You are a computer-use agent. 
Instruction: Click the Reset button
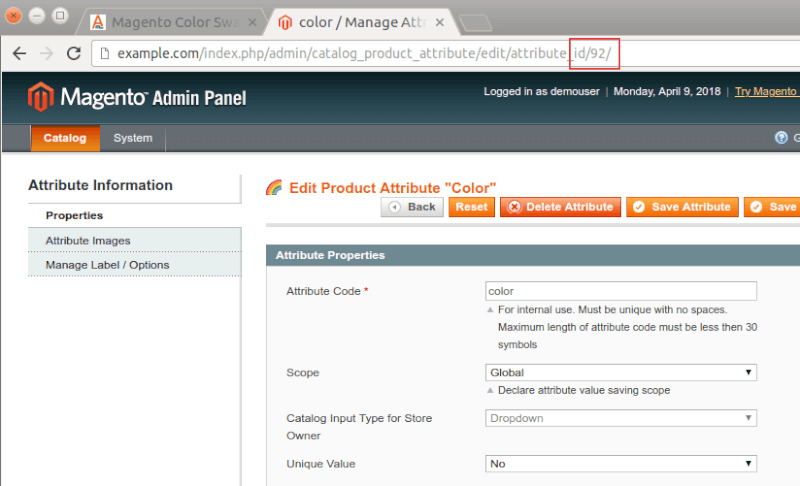[471, 207]
